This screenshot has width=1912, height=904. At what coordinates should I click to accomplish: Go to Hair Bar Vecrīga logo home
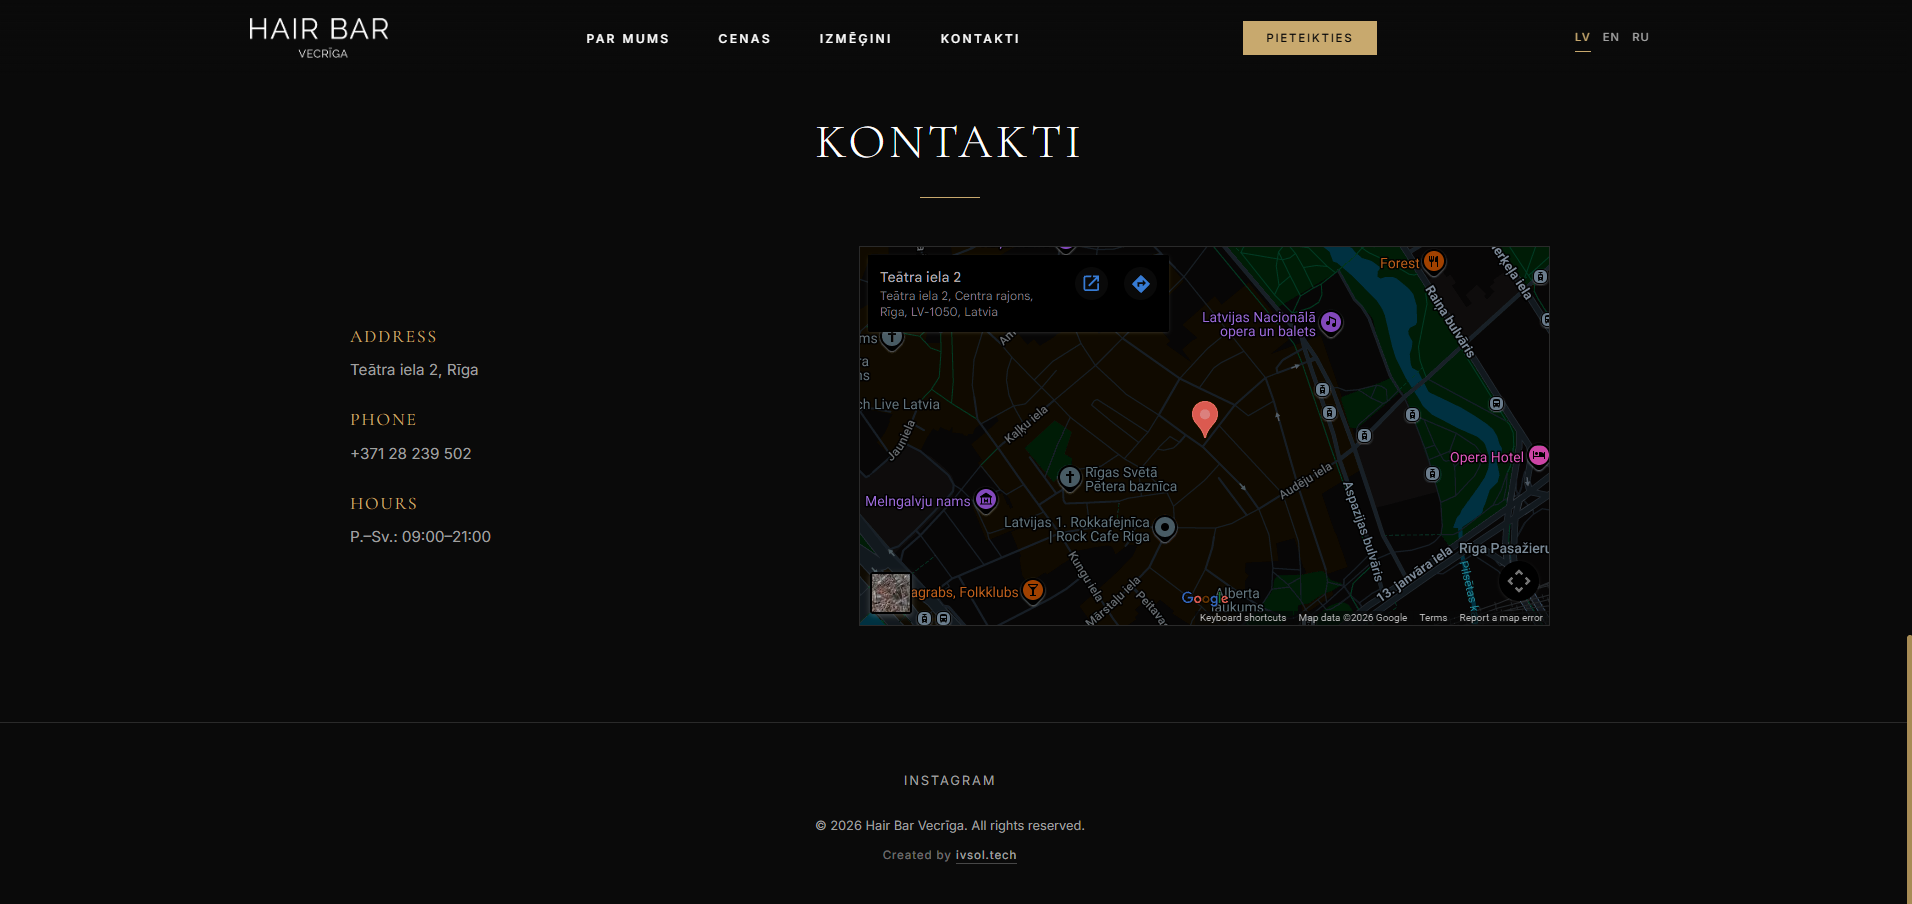tap(319, 38)
